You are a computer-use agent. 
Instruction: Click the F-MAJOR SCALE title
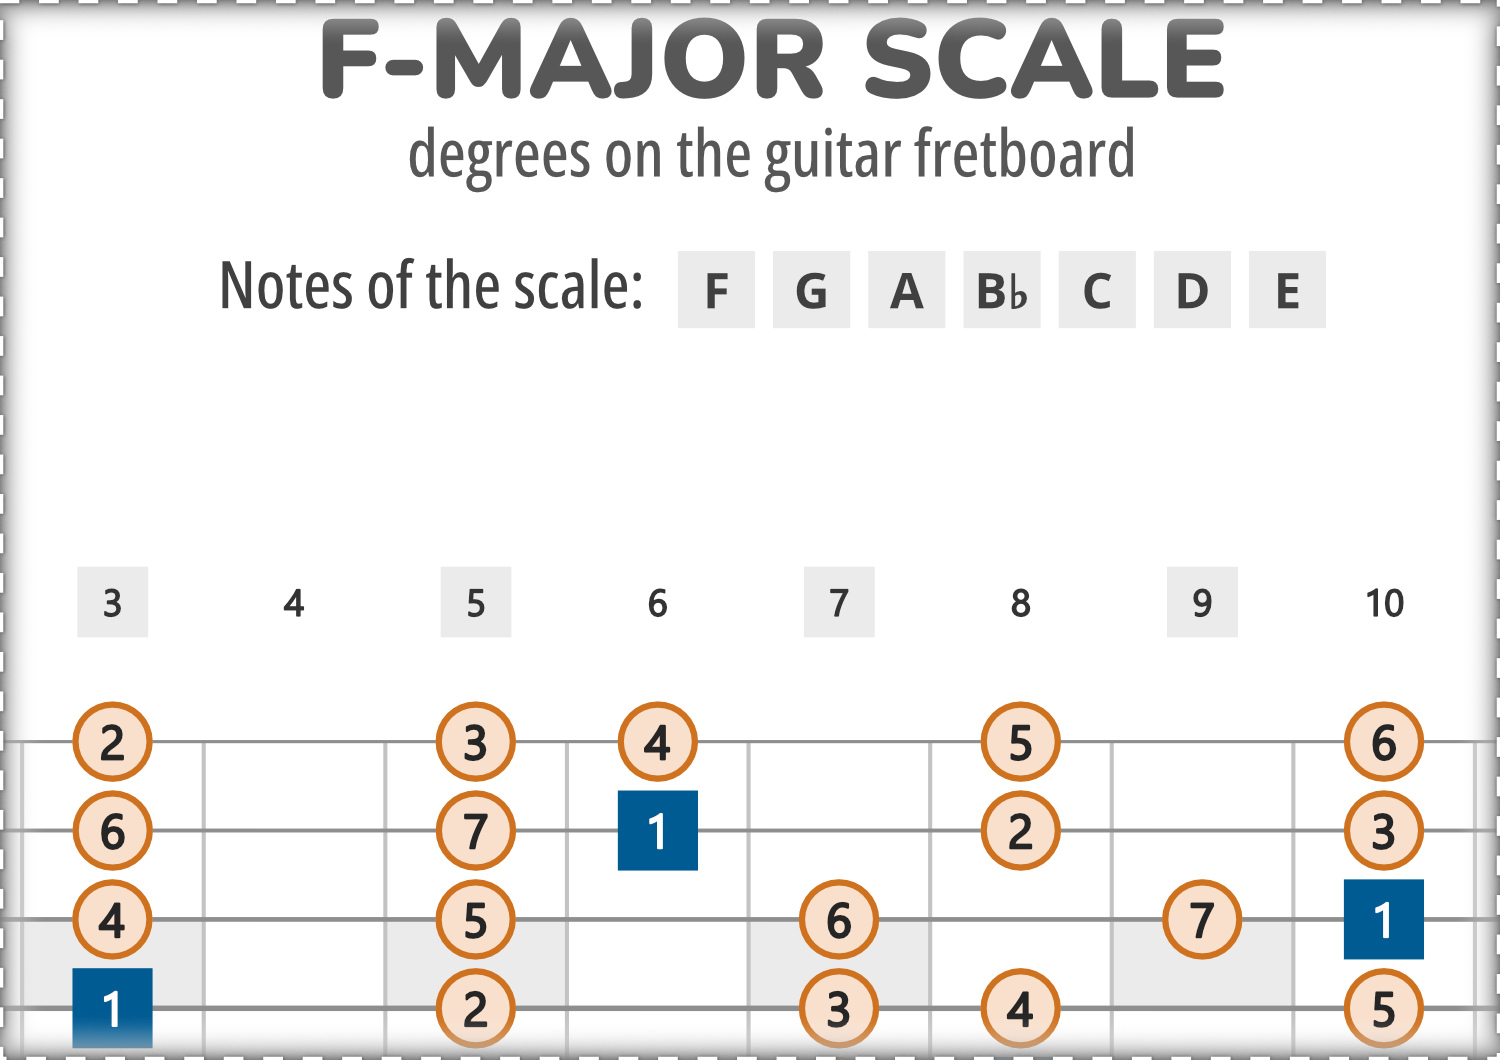[x=772, y=60]
